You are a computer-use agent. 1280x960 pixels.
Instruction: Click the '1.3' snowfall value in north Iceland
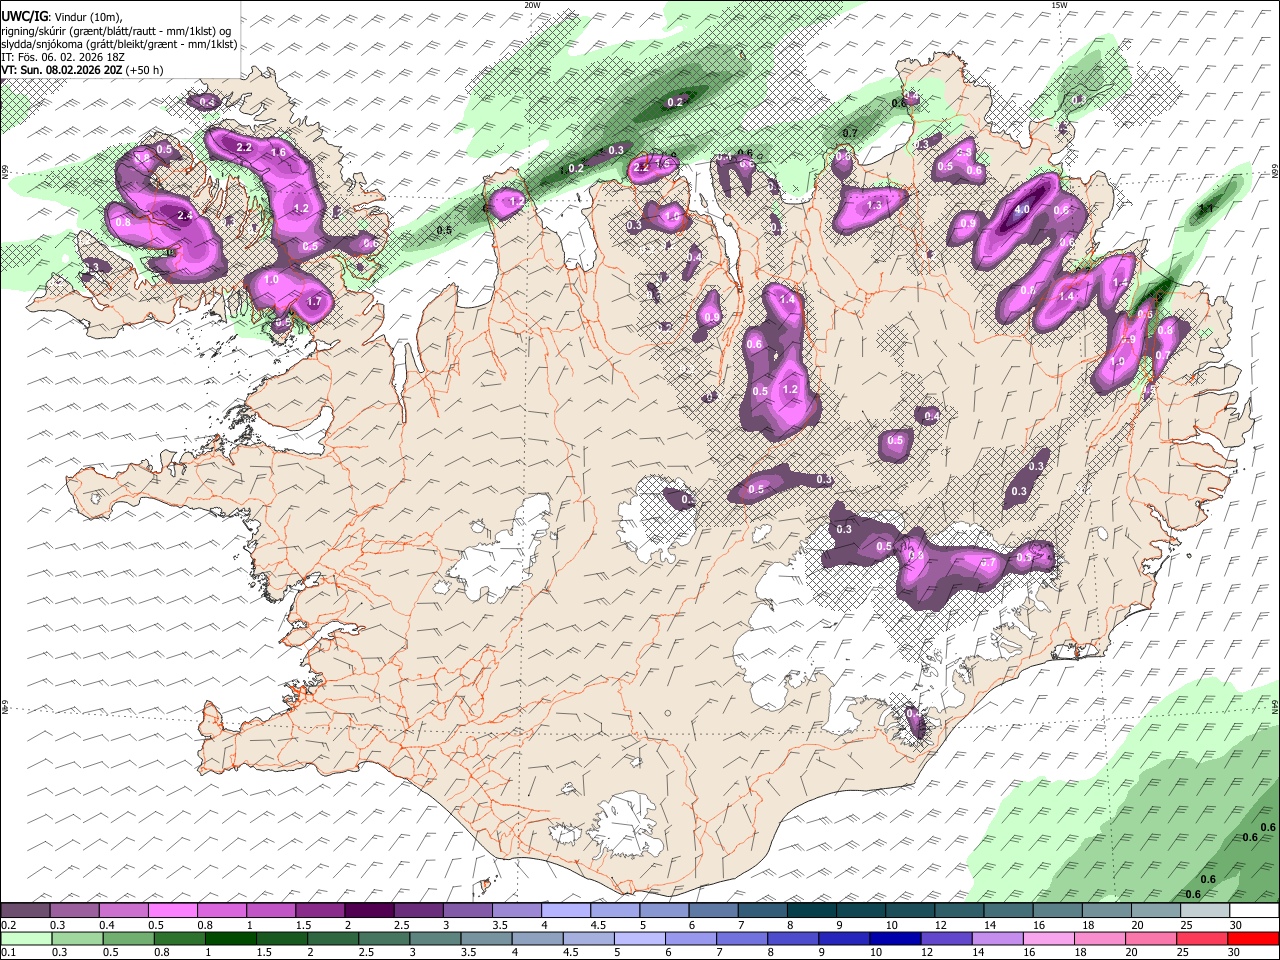(875, 205)
